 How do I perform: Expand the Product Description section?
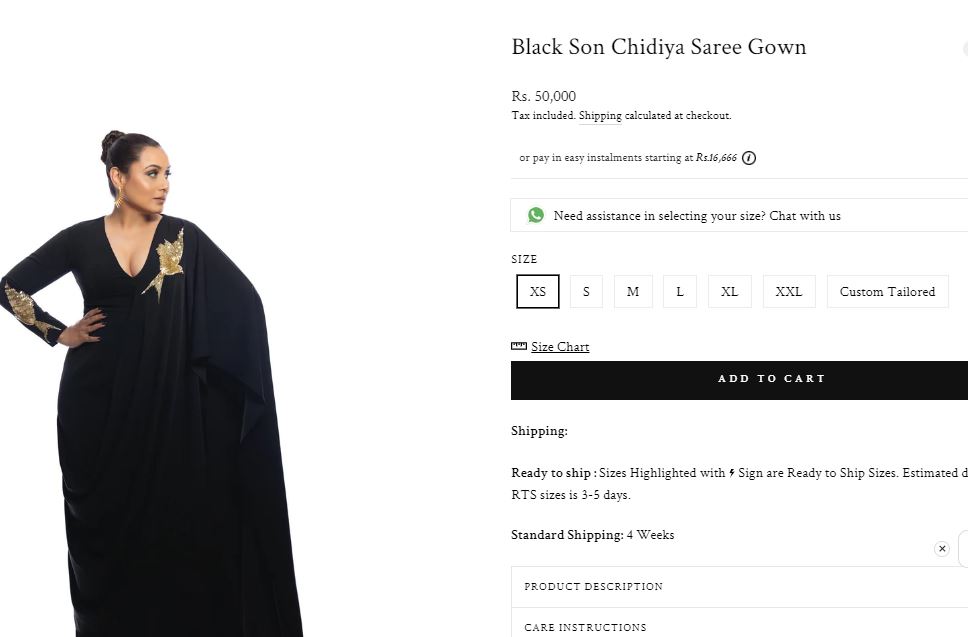tap(593, 586)
